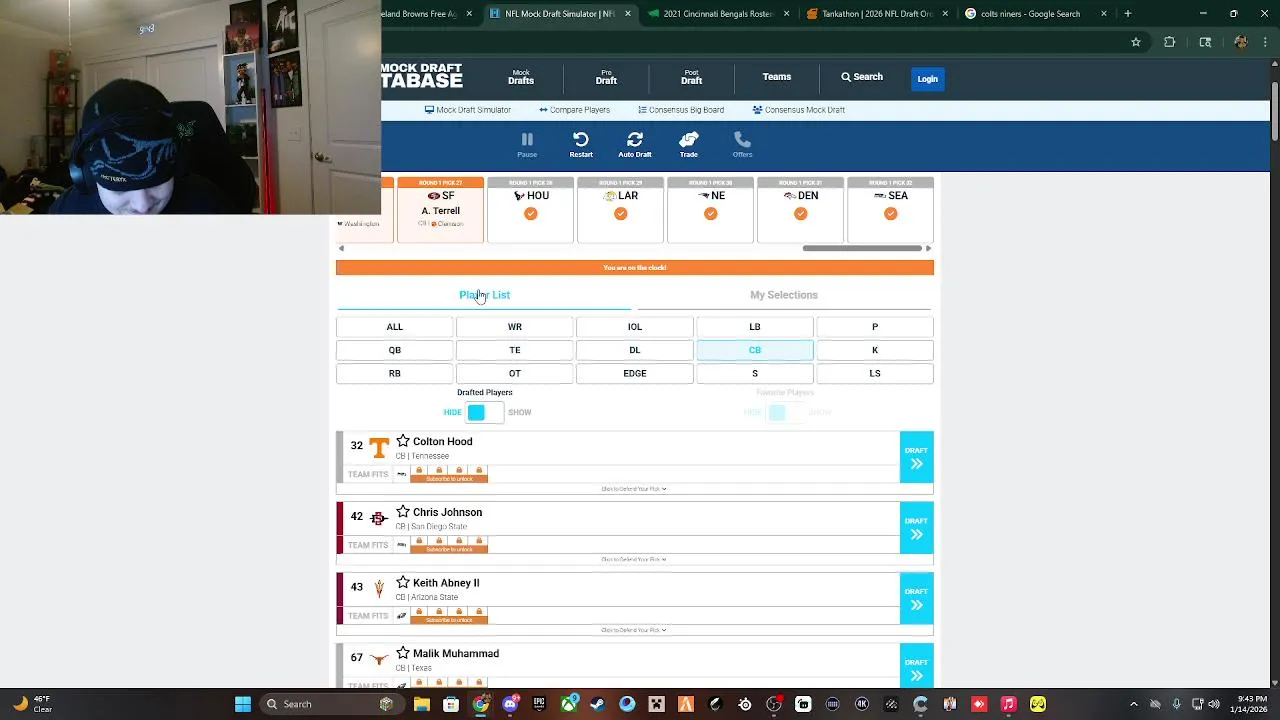The width and height of the screenshot is (1280, 720).
Task: Toggle Favorite Players hide/show switch
Action: pos(785,412)
